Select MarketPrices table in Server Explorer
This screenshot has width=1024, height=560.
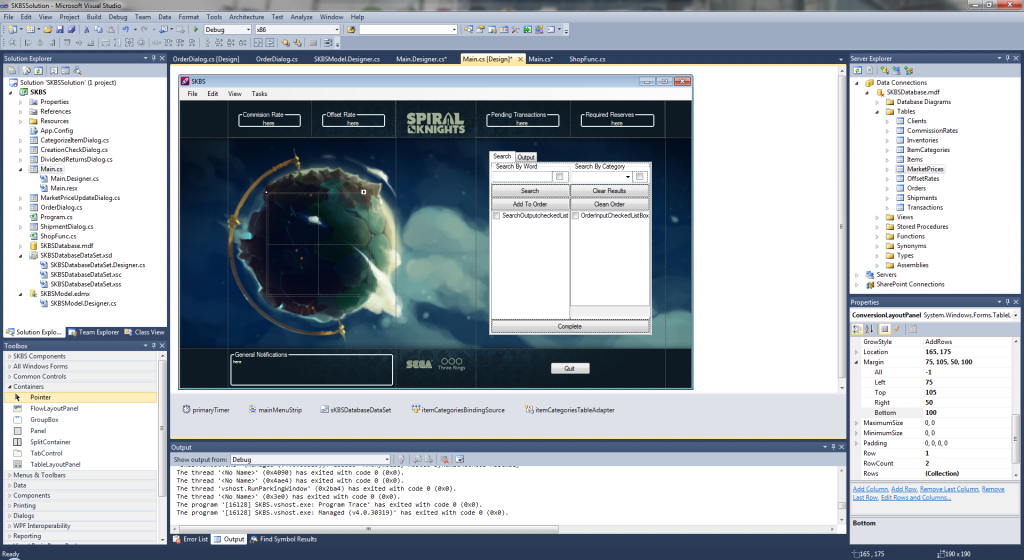[x=925, y=169]
